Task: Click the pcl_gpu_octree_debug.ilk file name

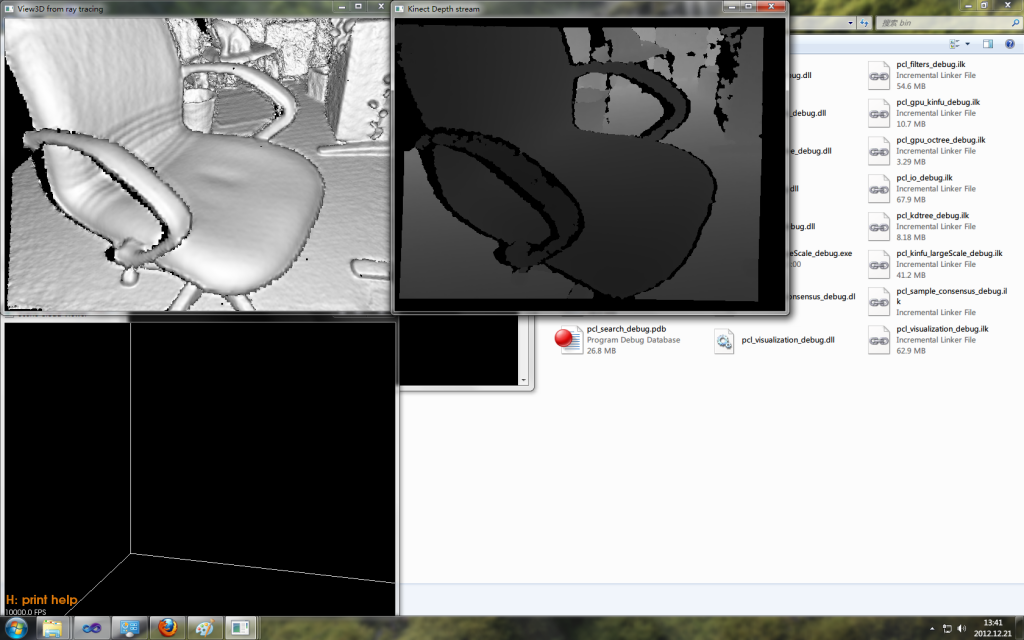Action: click(x=940, y=140)
